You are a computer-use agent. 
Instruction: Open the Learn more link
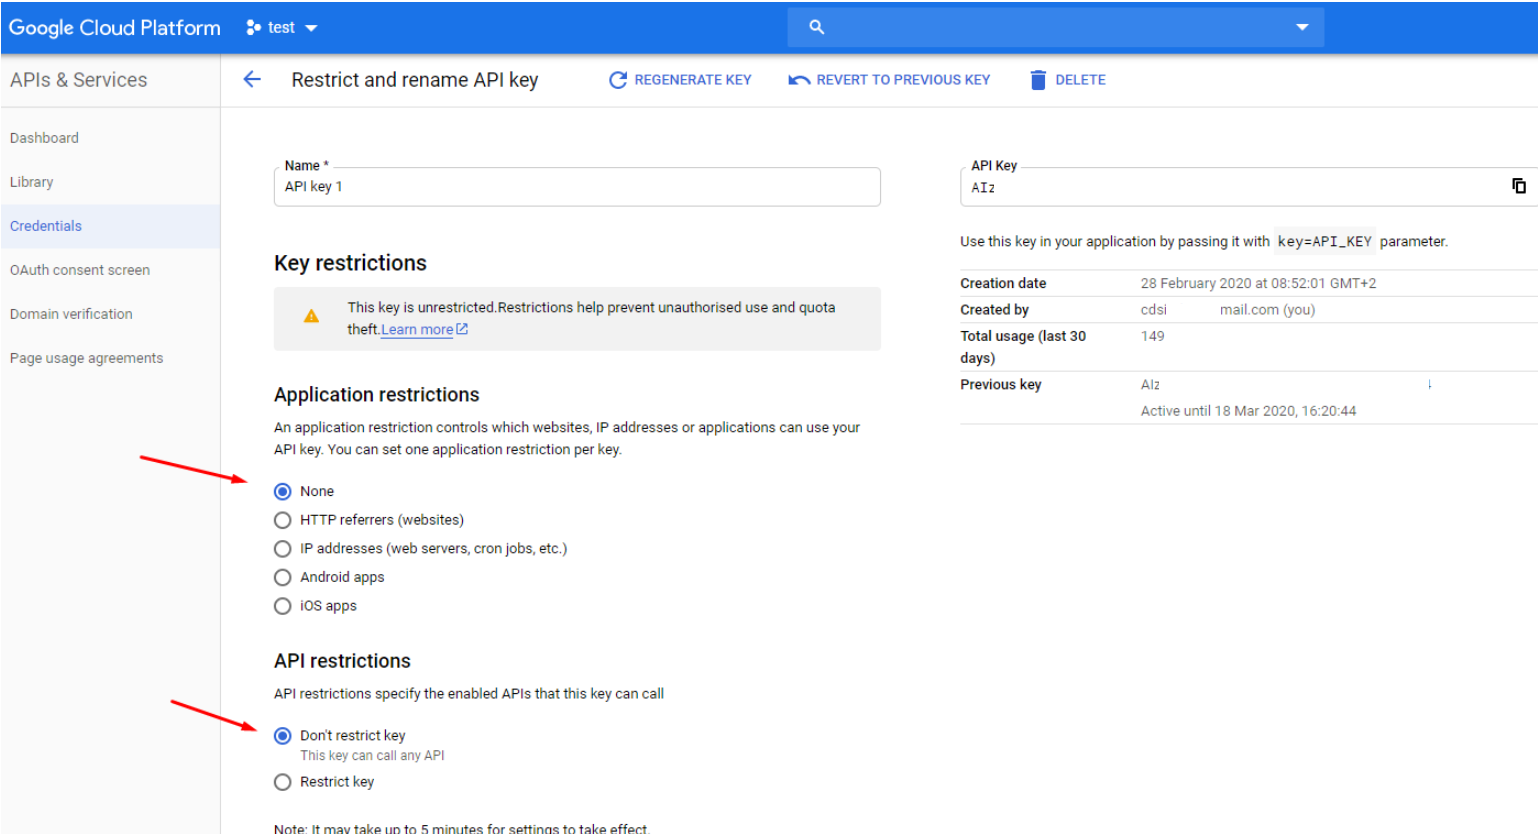click(x=417, y=330)
